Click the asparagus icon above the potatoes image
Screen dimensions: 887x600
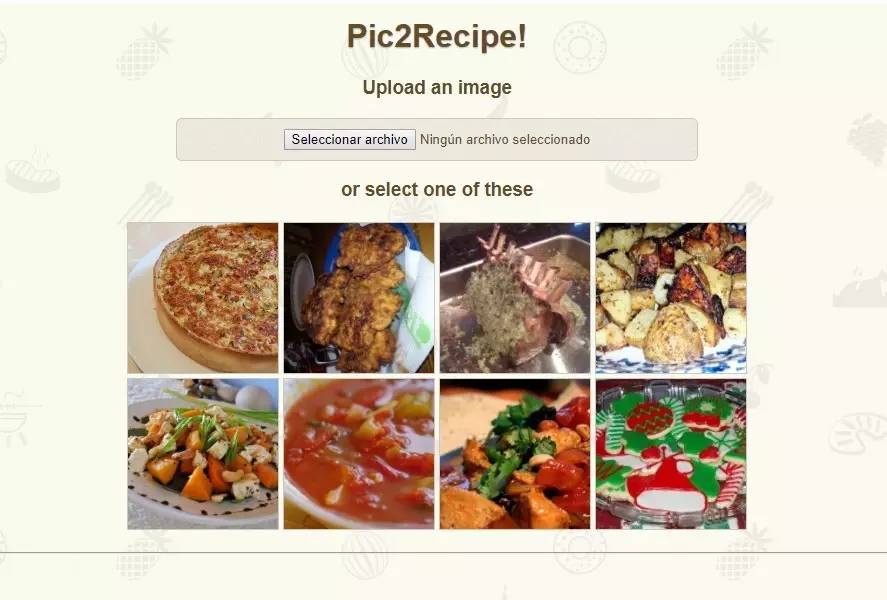click(x=747, y=202)
